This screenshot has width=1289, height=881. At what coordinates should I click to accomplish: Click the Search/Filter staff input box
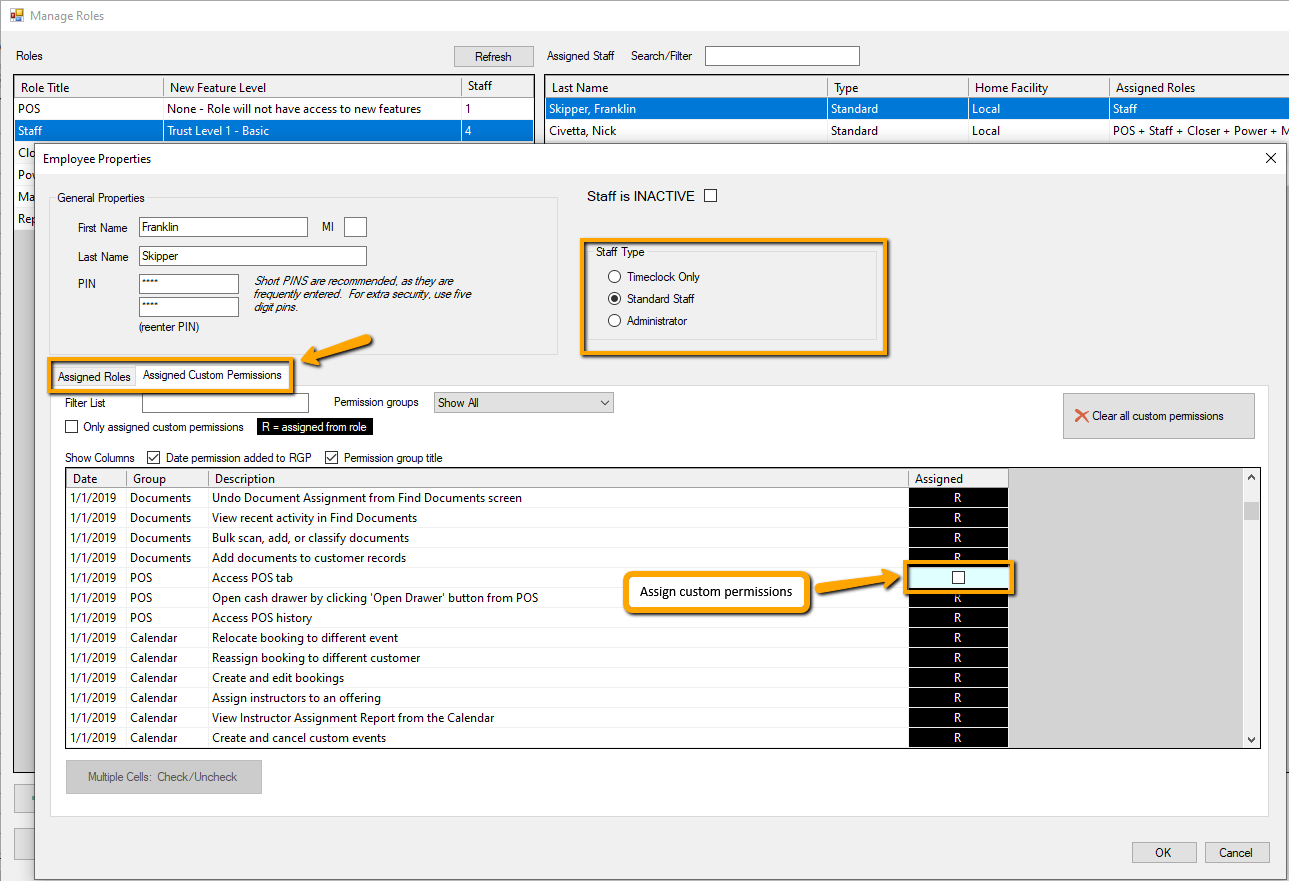point(781,56)
